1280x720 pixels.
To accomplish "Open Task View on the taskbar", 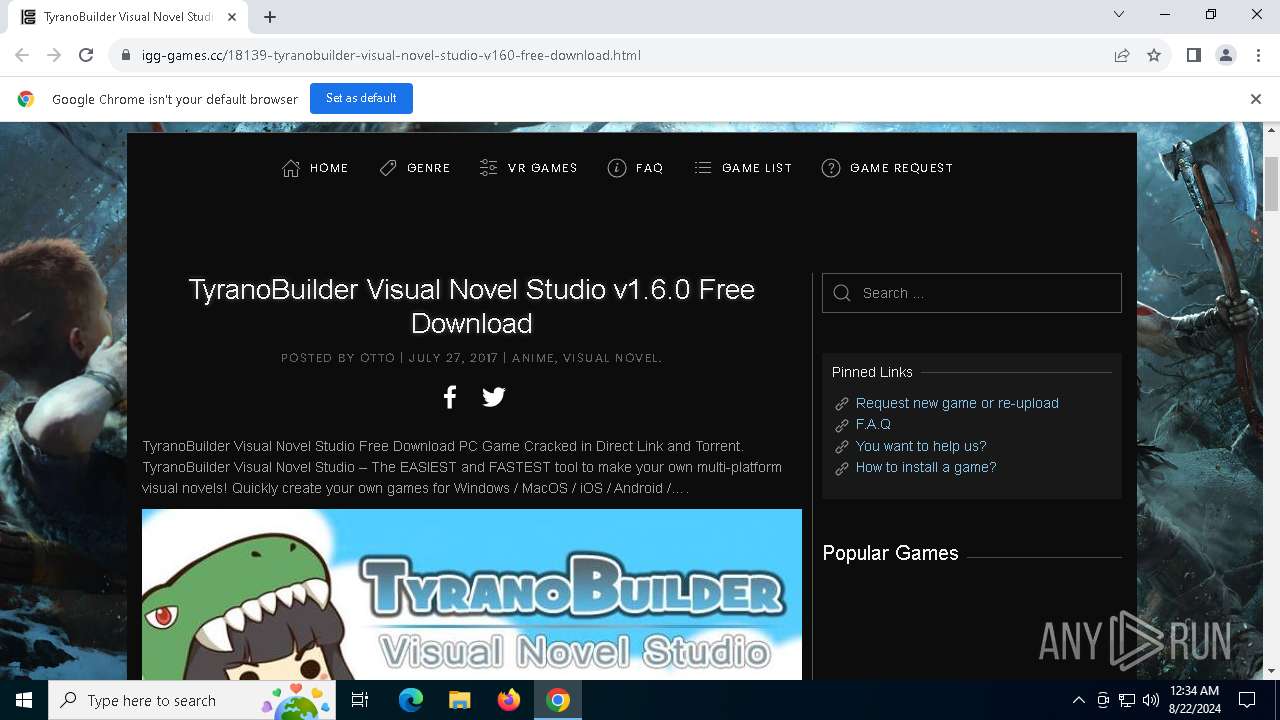I will coord(360,700).
